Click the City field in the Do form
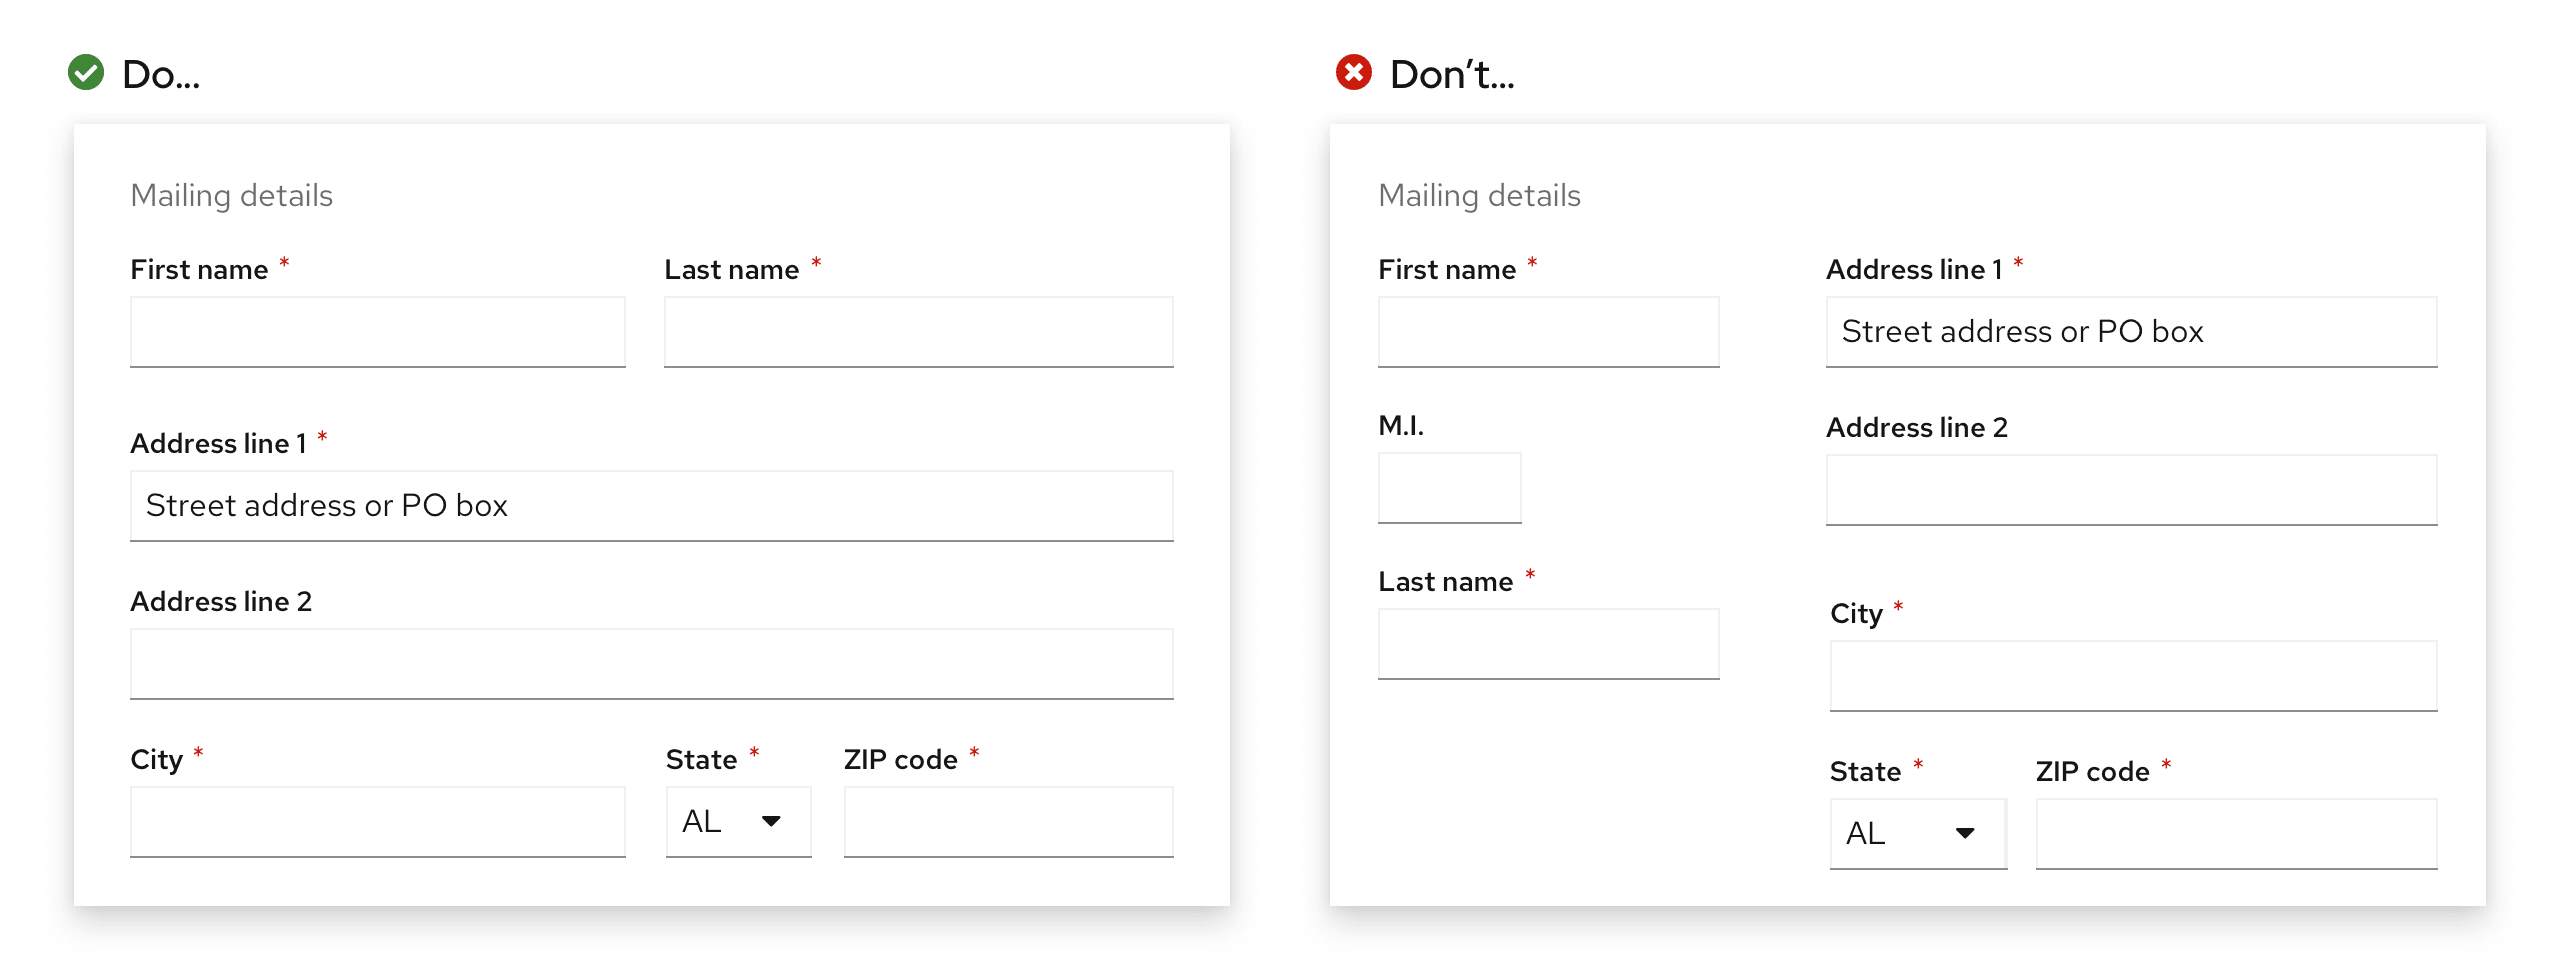The image size is (2550, 970). [x=377, y=822]
